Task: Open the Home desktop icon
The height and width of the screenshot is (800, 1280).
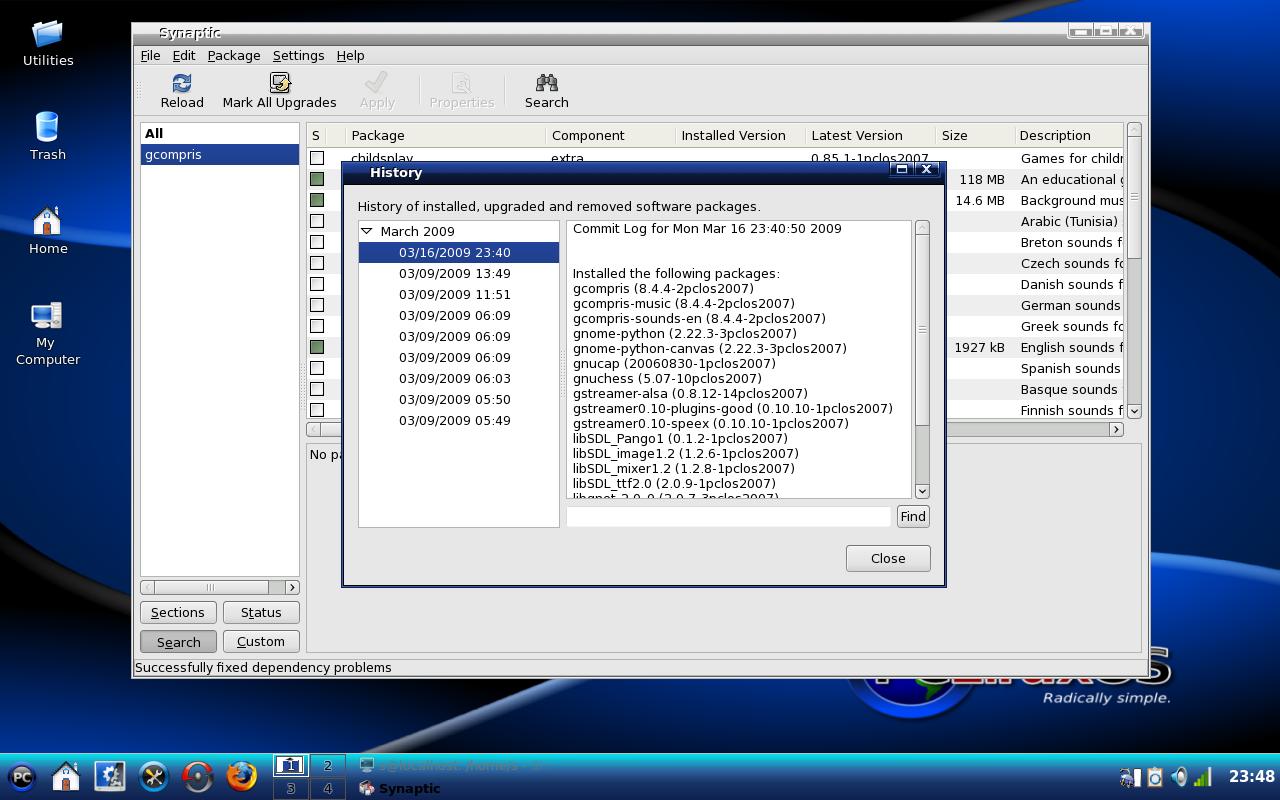Action: (47, 221)
